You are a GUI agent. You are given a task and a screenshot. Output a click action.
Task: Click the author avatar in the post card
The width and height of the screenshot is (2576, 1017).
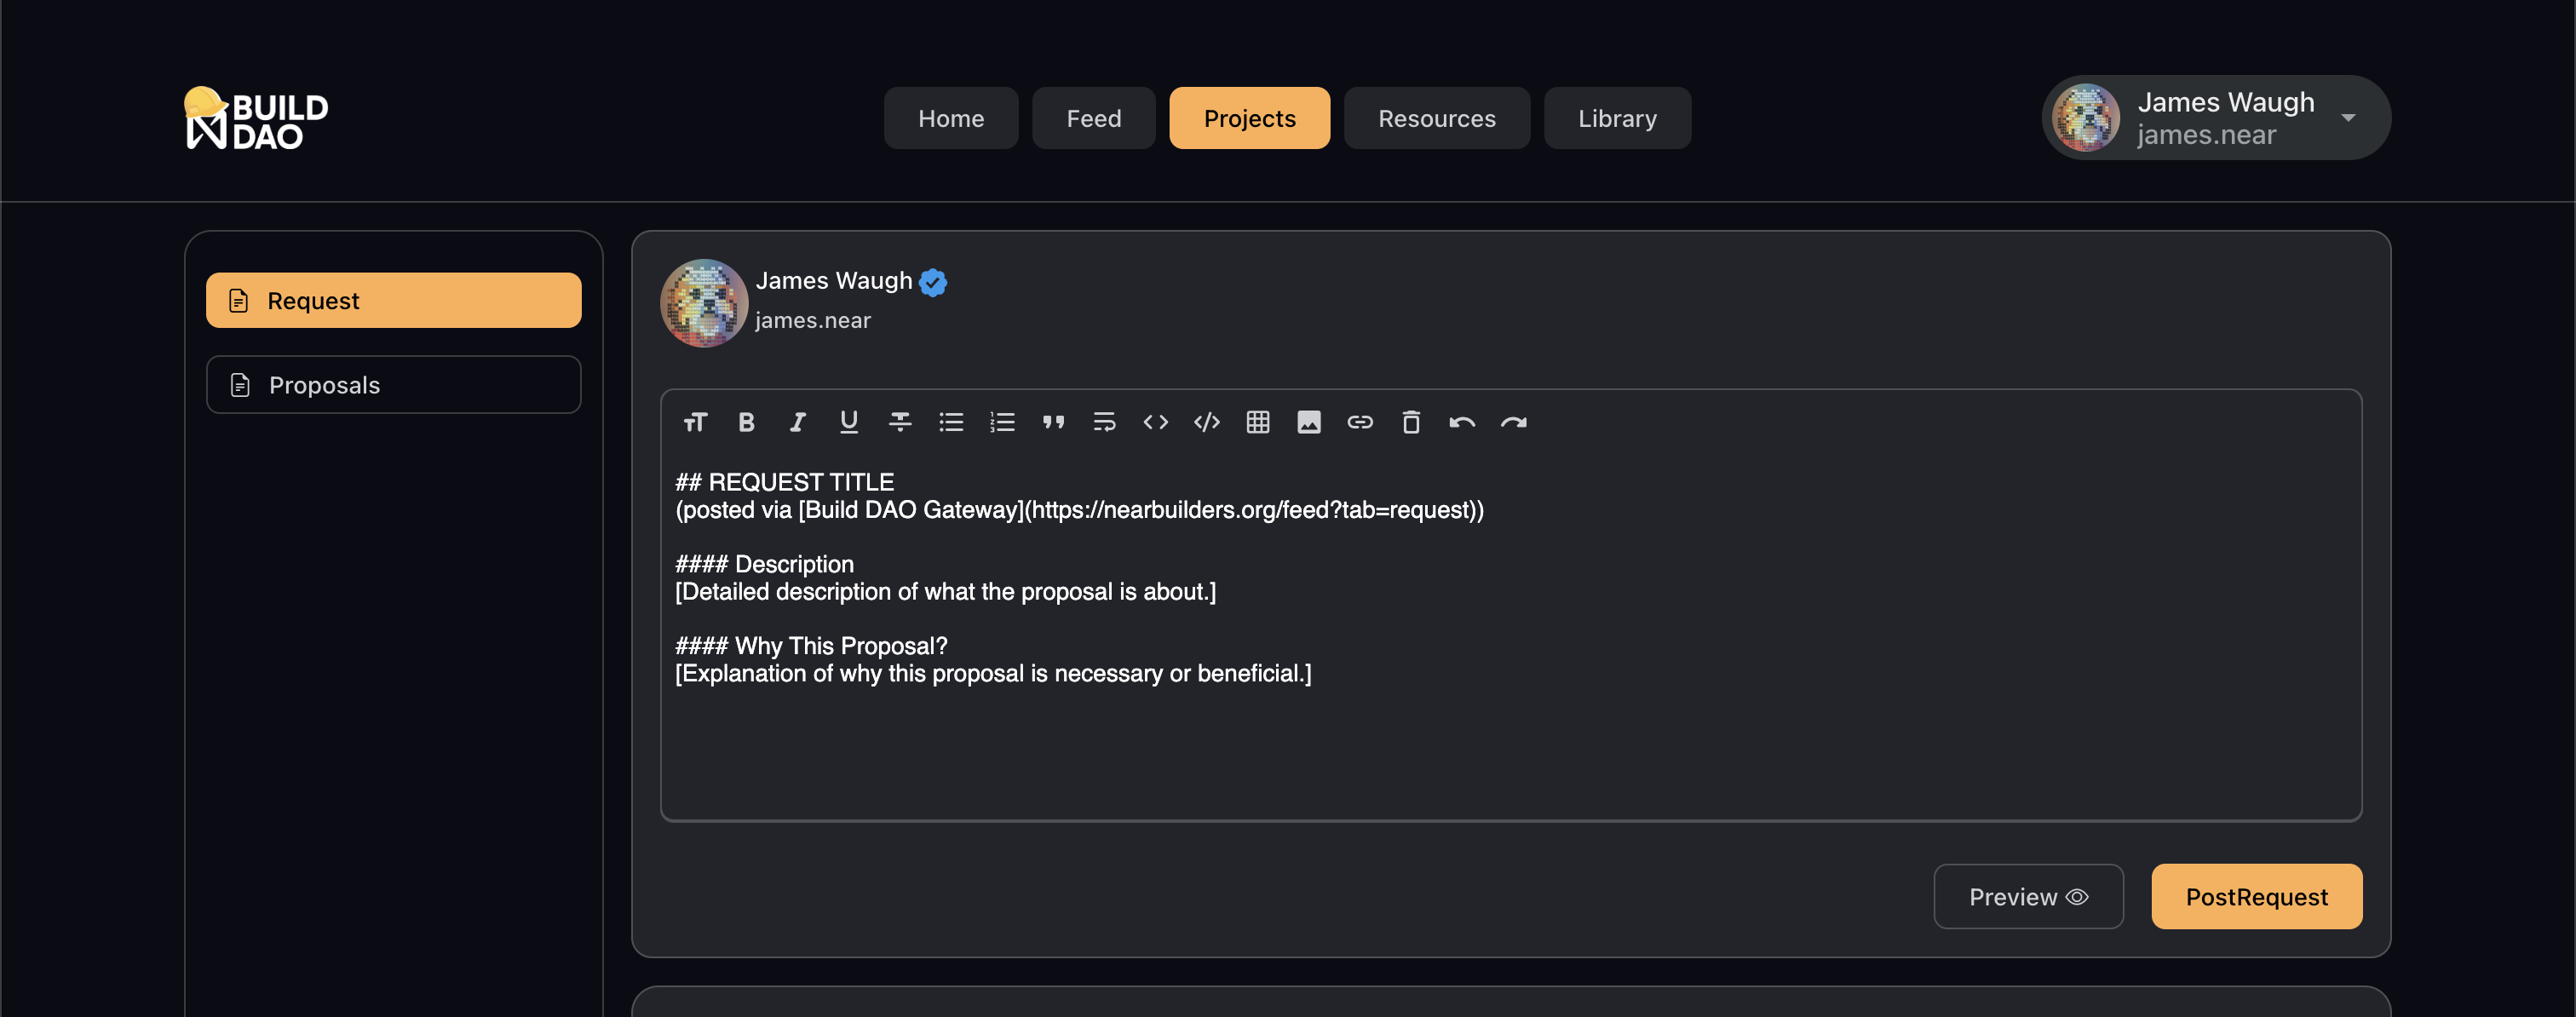[x=704, y=303]
